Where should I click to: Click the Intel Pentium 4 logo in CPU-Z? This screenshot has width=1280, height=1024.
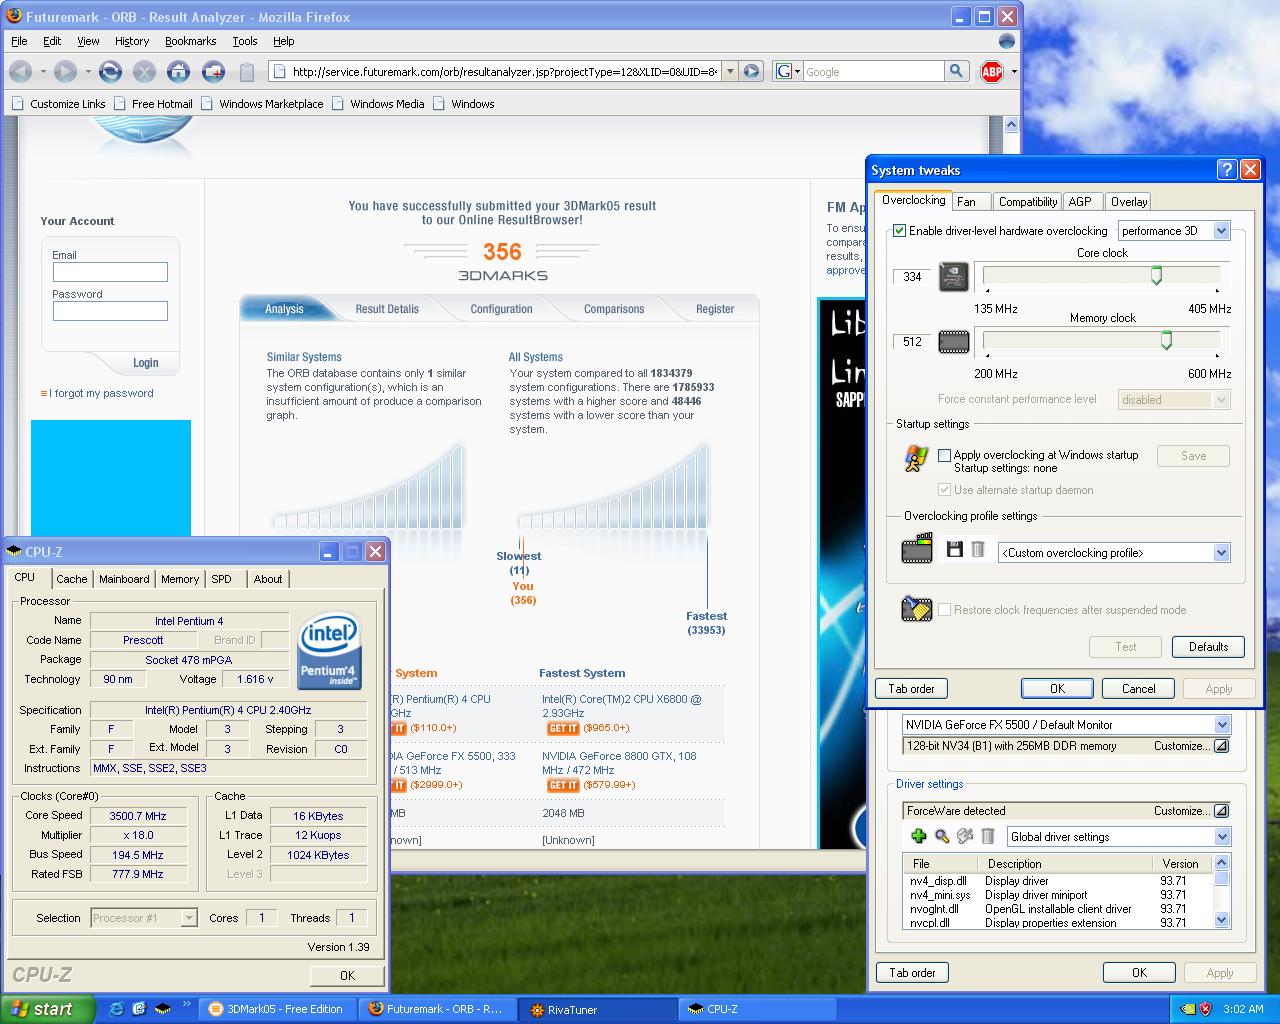click(329, 650)
